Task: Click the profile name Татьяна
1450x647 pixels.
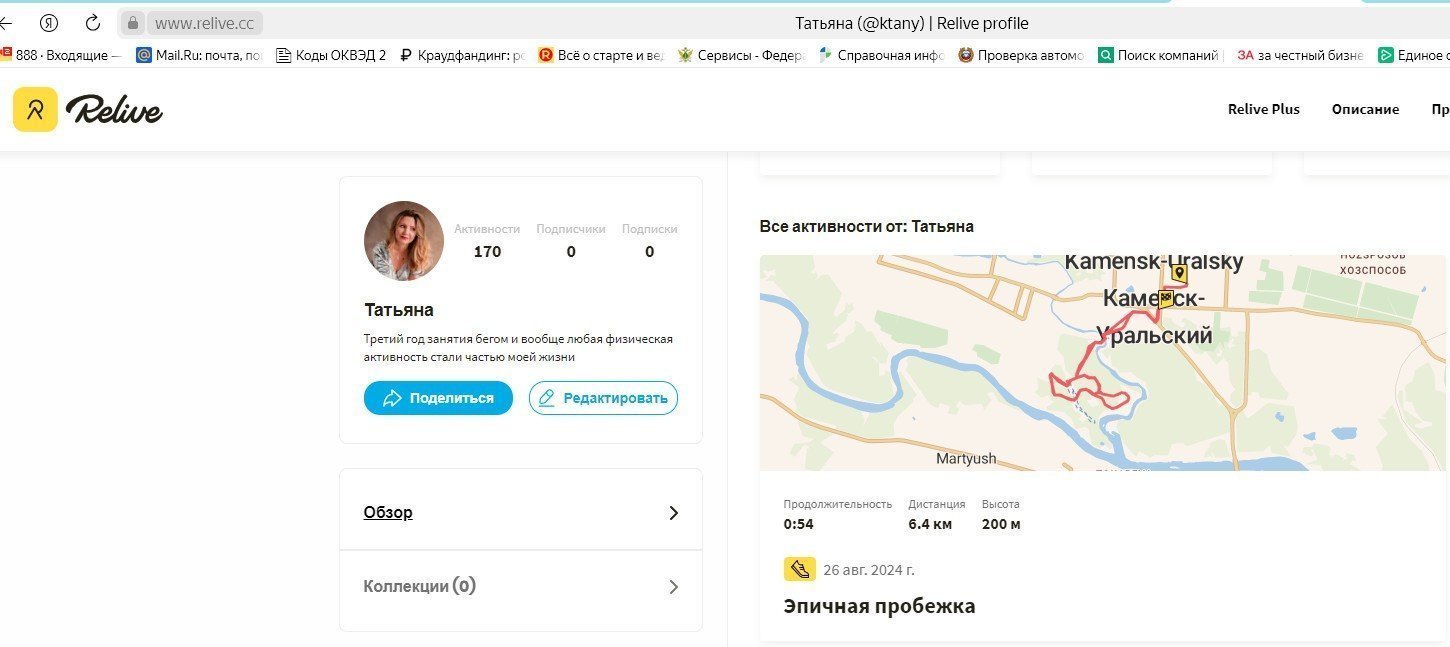Action: 399,310
